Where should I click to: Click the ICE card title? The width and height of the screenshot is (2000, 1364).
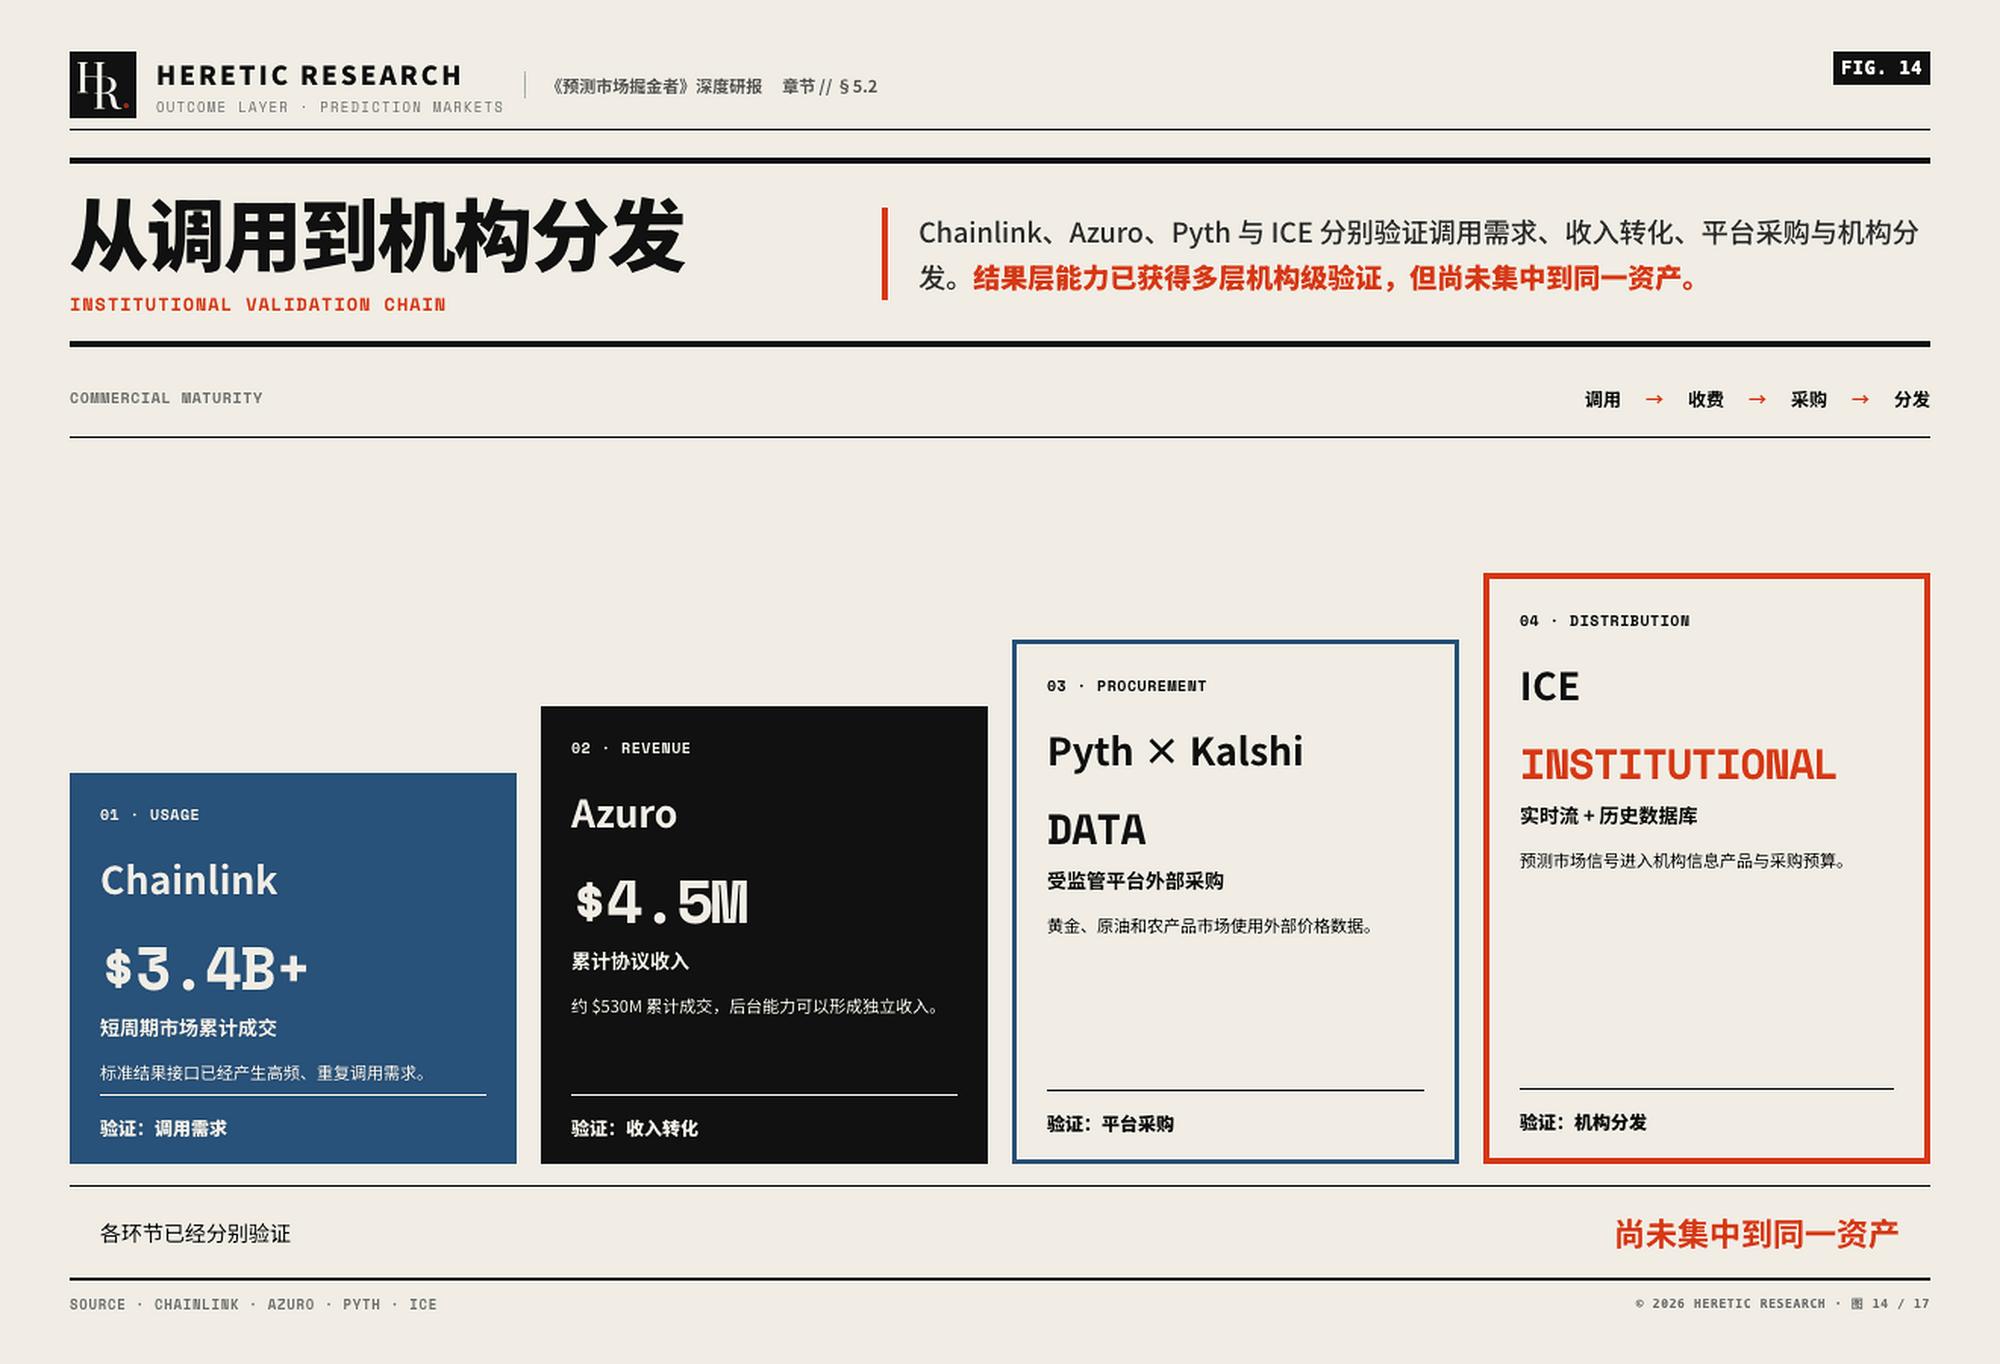(1549, 687)
